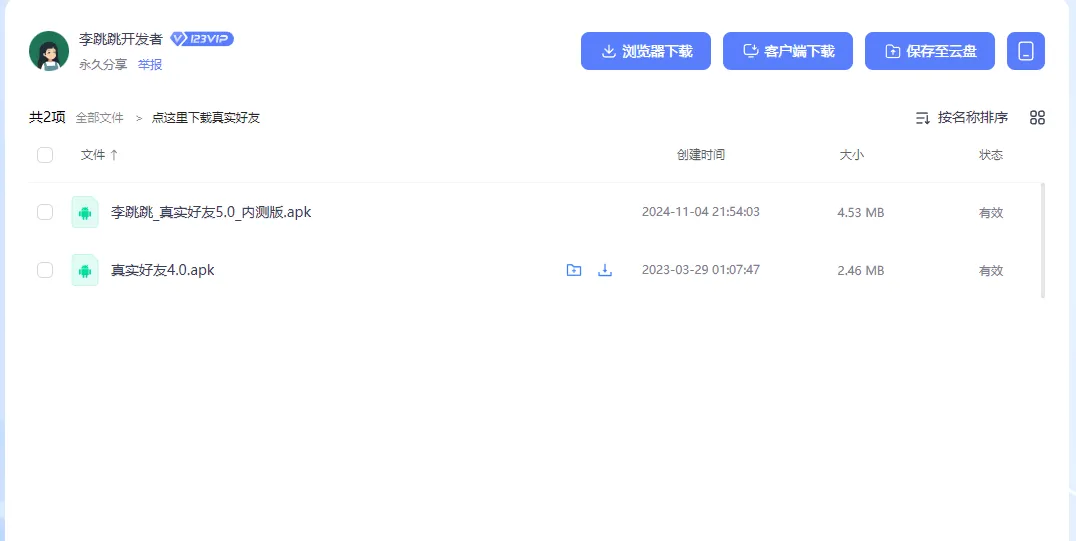1076x541 pixels.
Task: Click the 永久分享 label
Action: pos(104,65)
